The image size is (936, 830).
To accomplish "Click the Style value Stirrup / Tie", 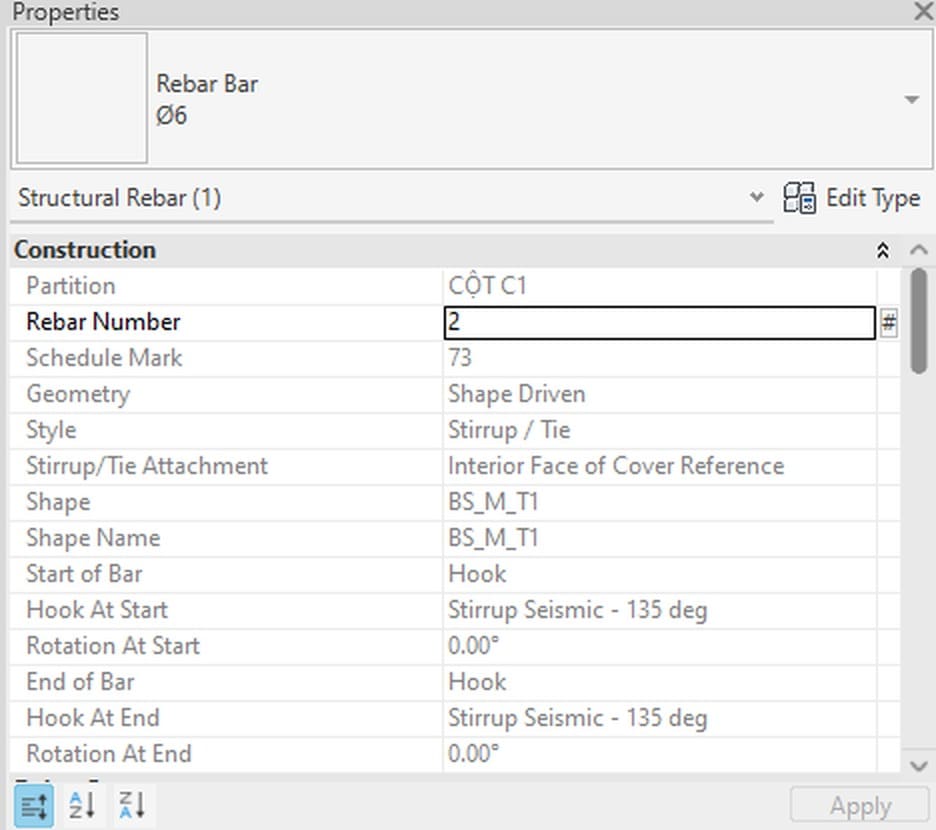I will [509, 430].
